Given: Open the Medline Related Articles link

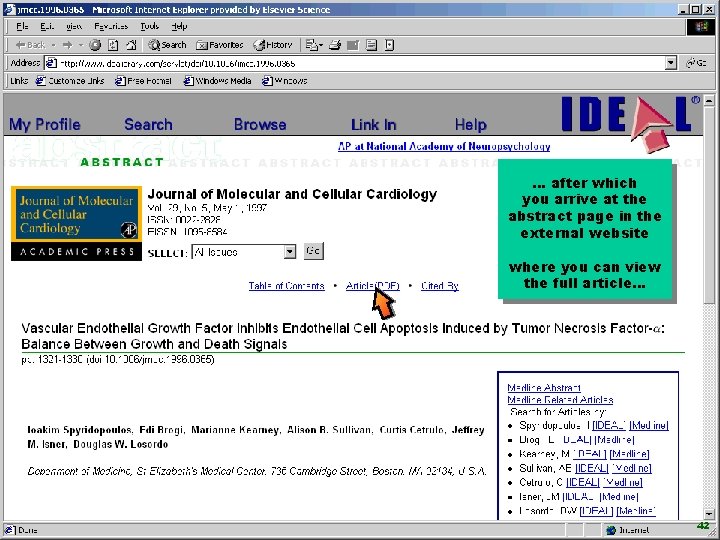Looking at the screenshot, I should (560, 399).
